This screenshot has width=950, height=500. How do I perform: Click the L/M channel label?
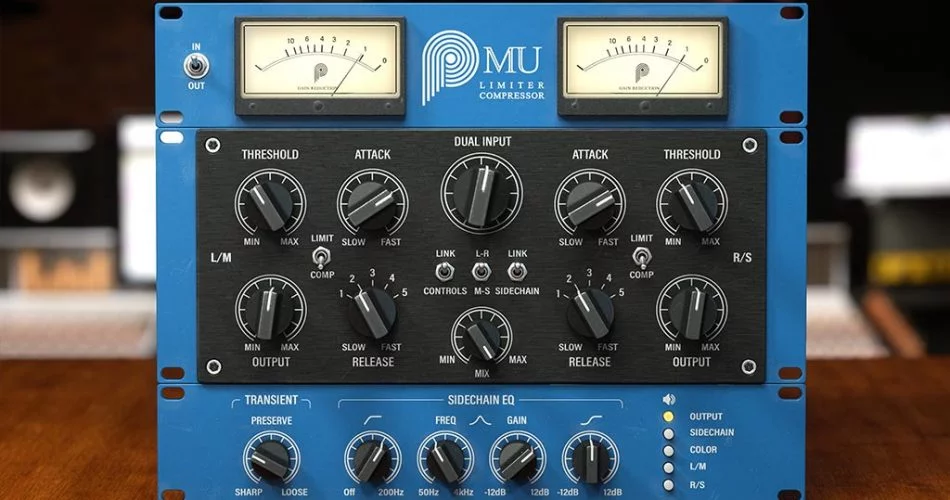point(221,258)
